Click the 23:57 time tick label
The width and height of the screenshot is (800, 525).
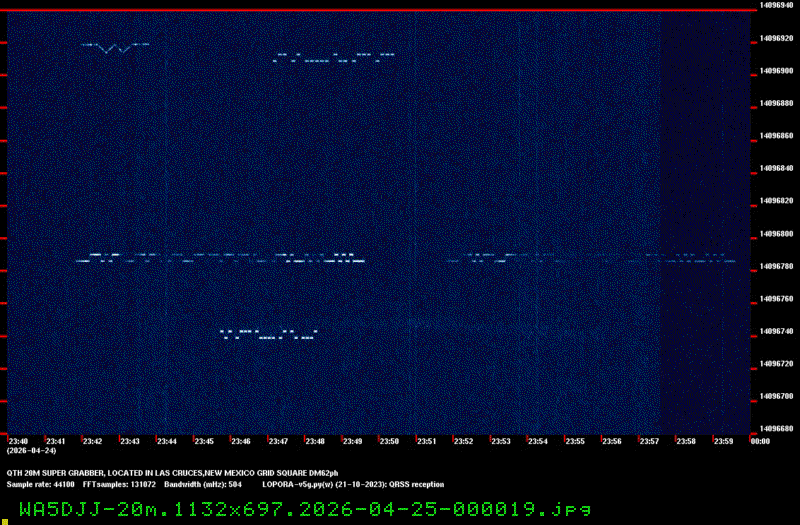point(648,441)
